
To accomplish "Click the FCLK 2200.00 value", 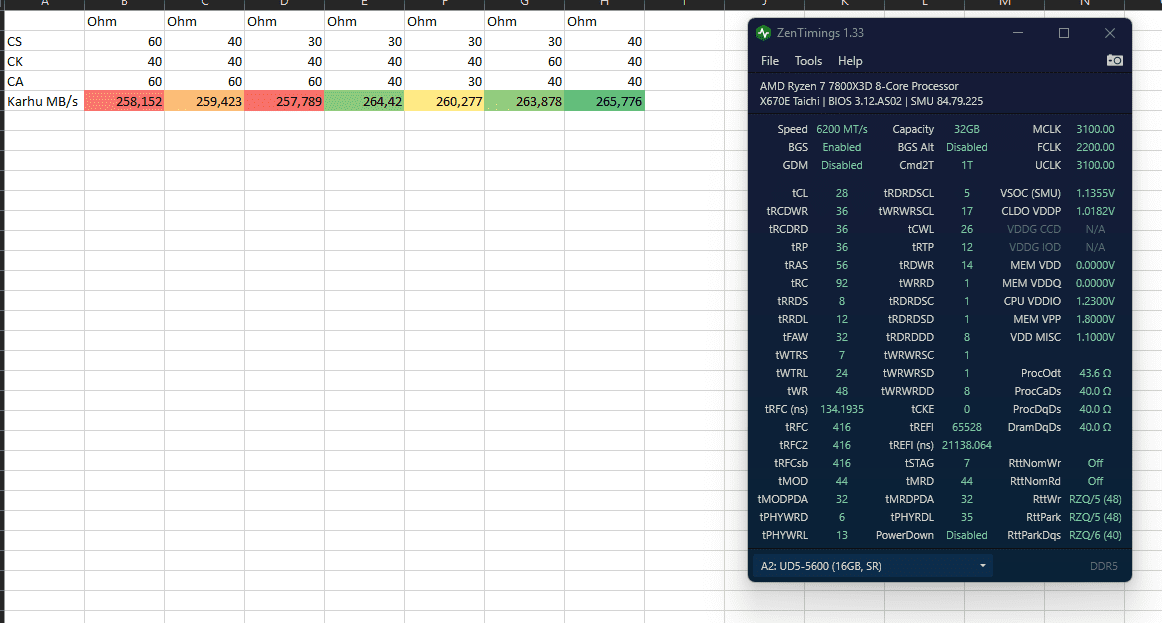I will pos(1095,147).
